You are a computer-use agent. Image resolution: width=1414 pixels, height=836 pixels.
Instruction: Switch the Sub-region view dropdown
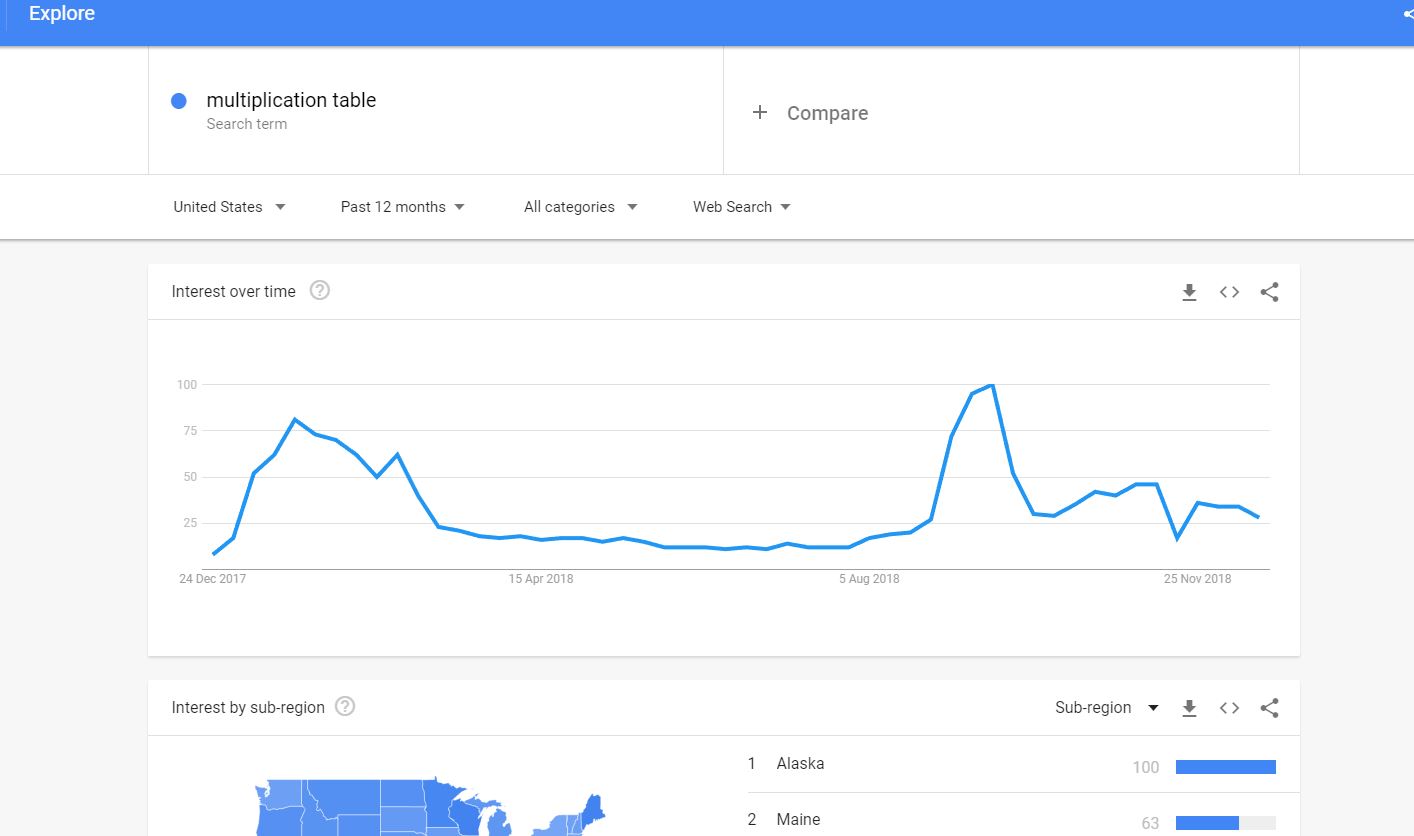click(1107, 708)
